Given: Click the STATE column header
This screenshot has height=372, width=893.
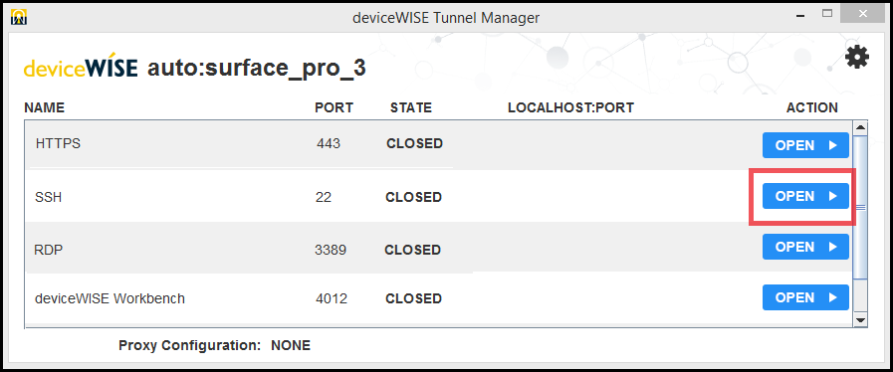Looking at the screenshot, I should (x=411, y=108).
